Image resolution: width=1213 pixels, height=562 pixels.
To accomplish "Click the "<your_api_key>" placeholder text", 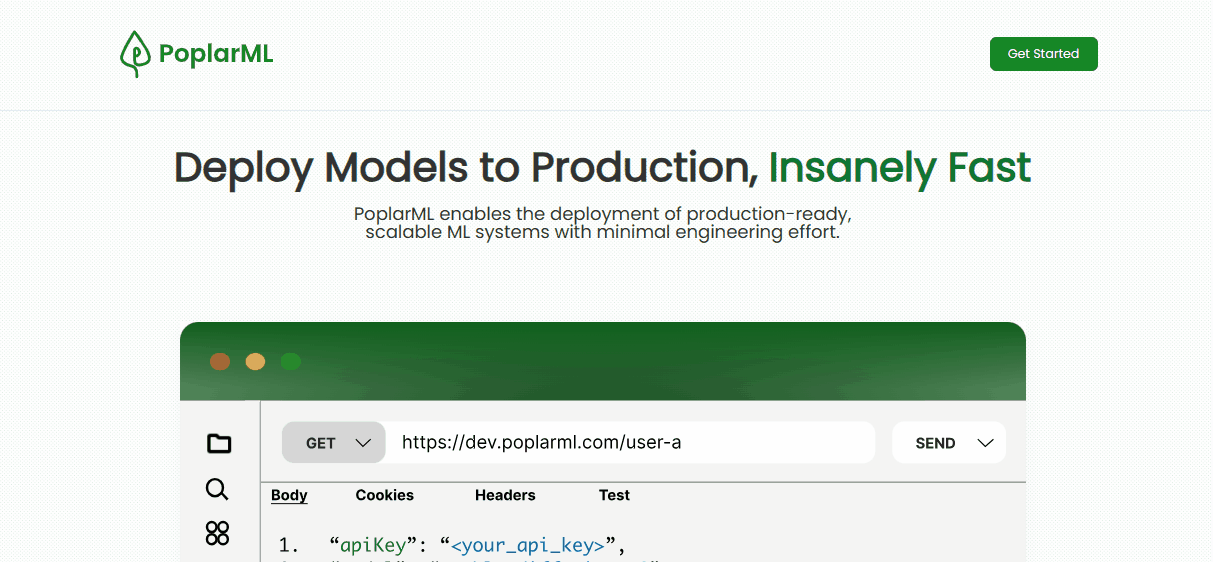I will click(528, 545).
